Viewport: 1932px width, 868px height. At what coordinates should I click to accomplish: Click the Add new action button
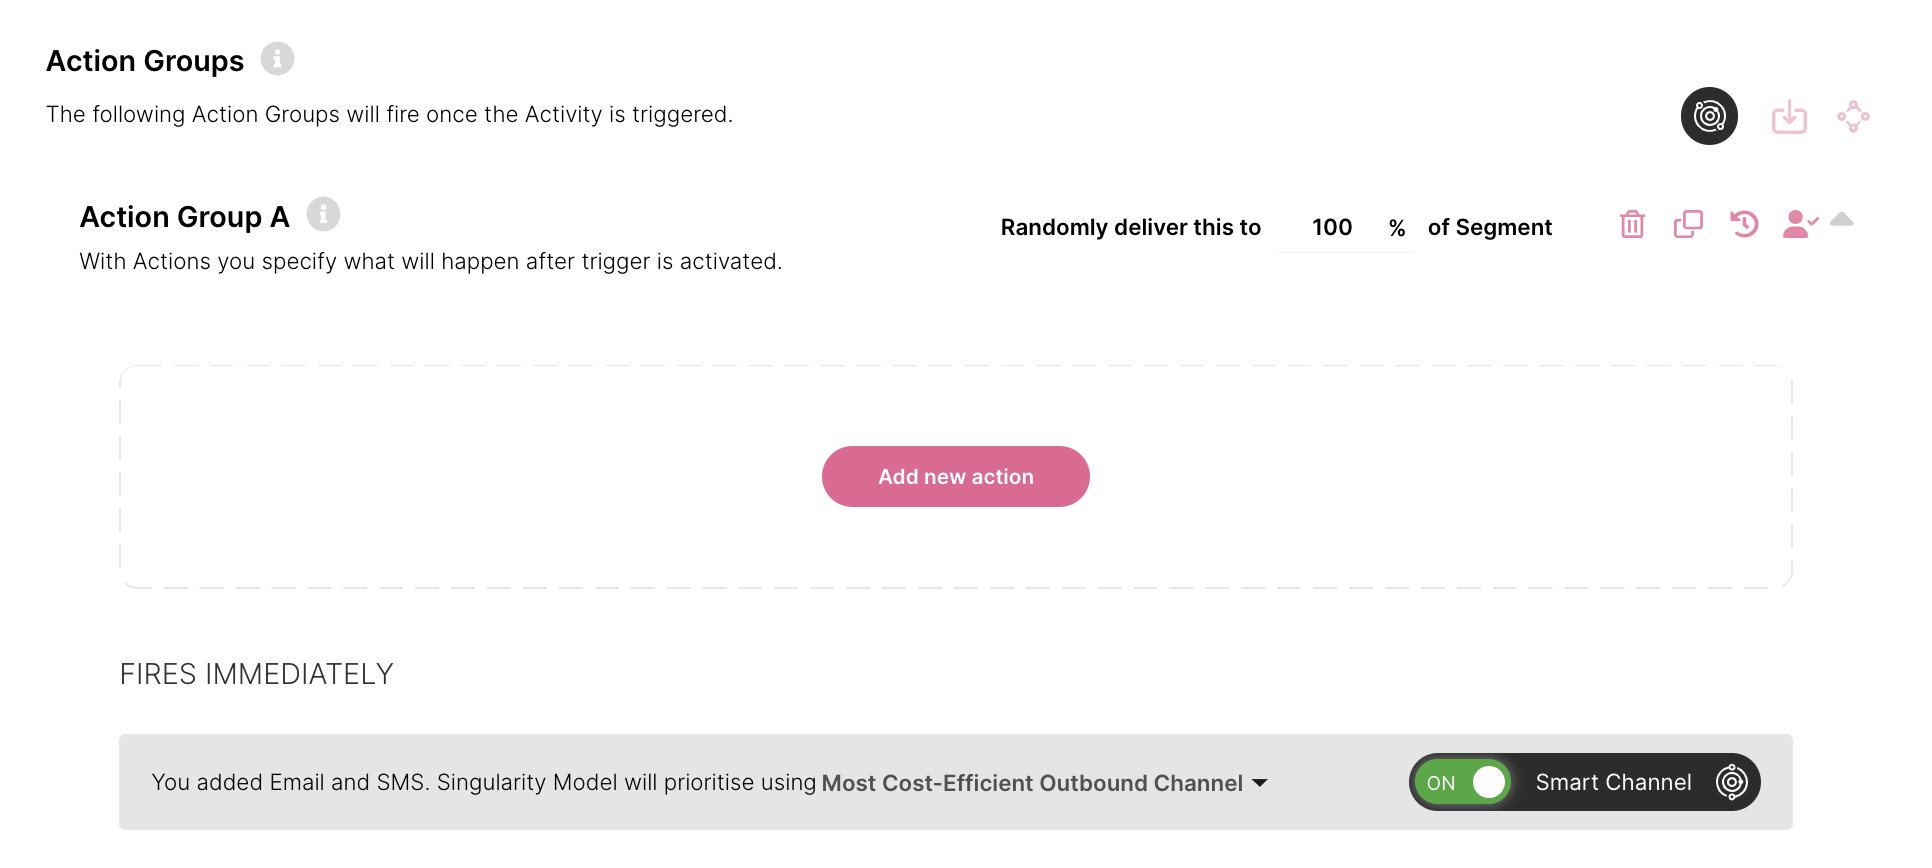955,476
